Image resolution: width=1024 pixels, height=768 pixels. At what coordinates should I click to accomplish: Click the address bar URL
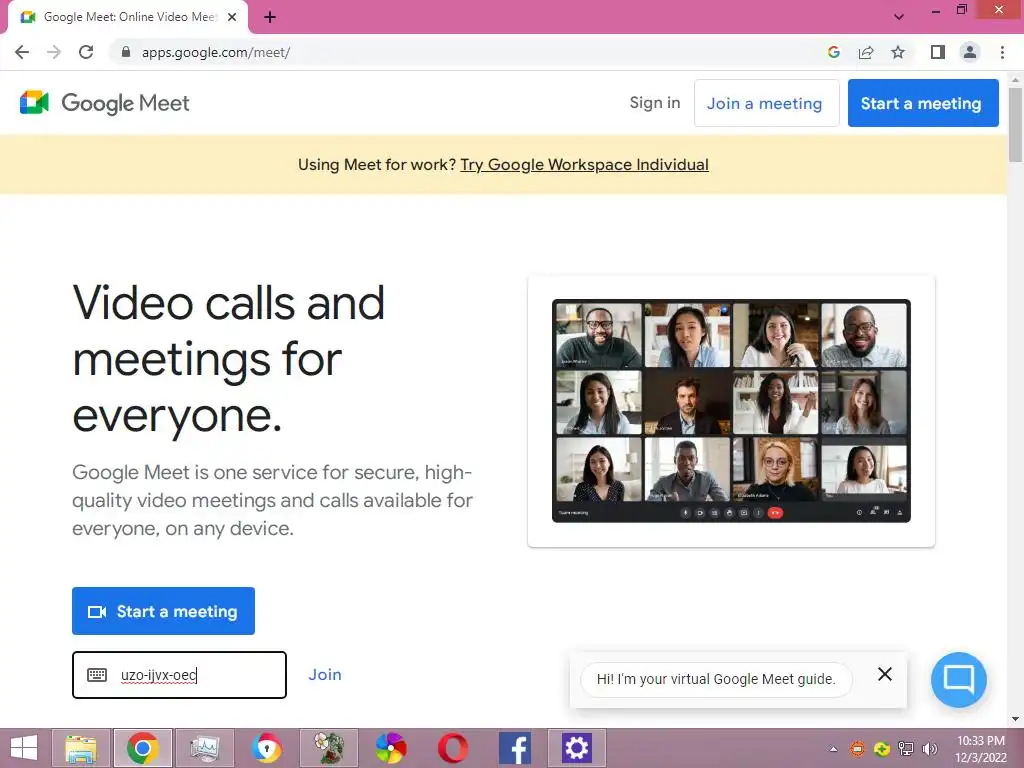[216, 52]
